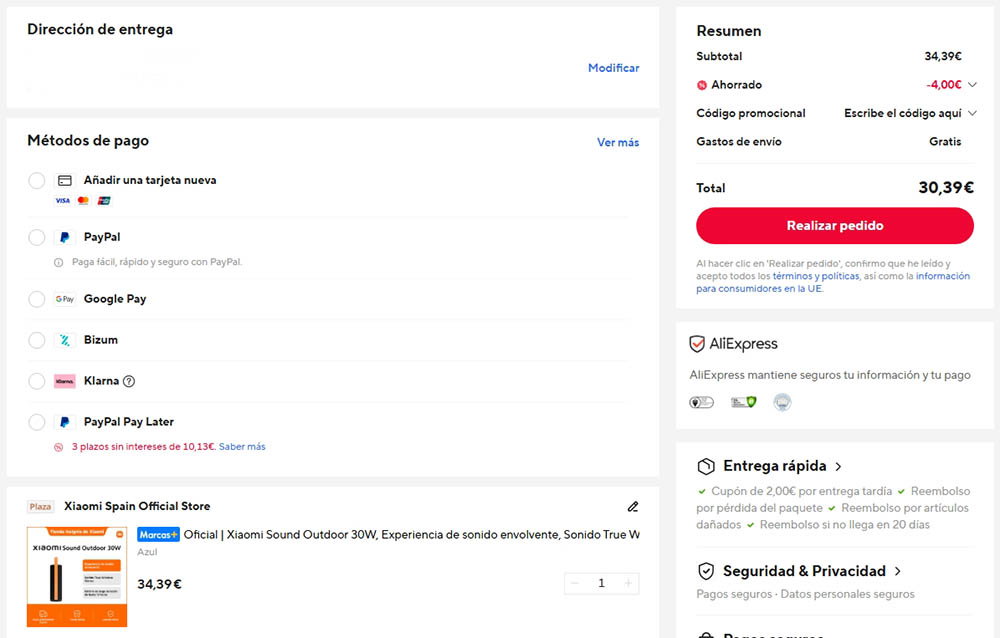Expand the Ahorrado savings details chevron
The image size is (1000, 638).
click(972, 84)
